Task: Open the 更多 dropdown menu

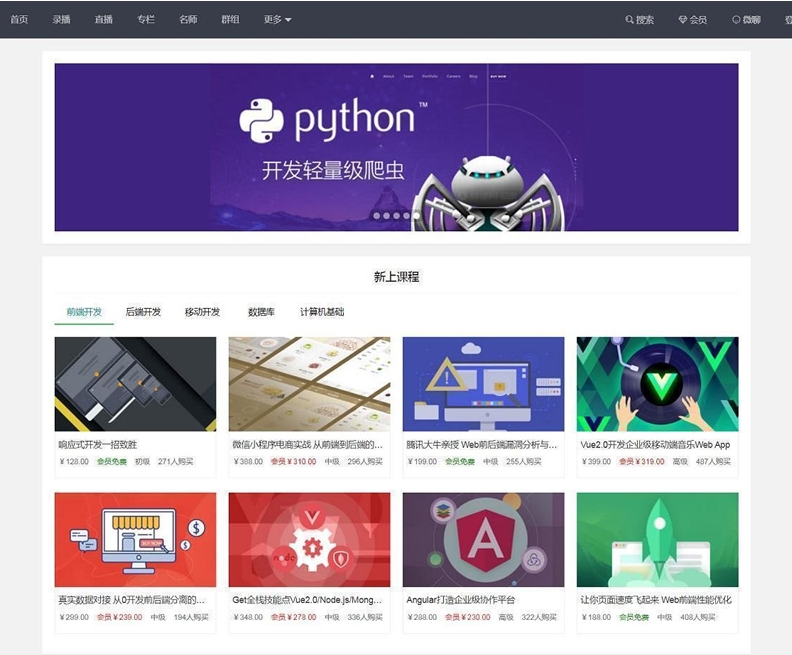Action: pos(277,20)
